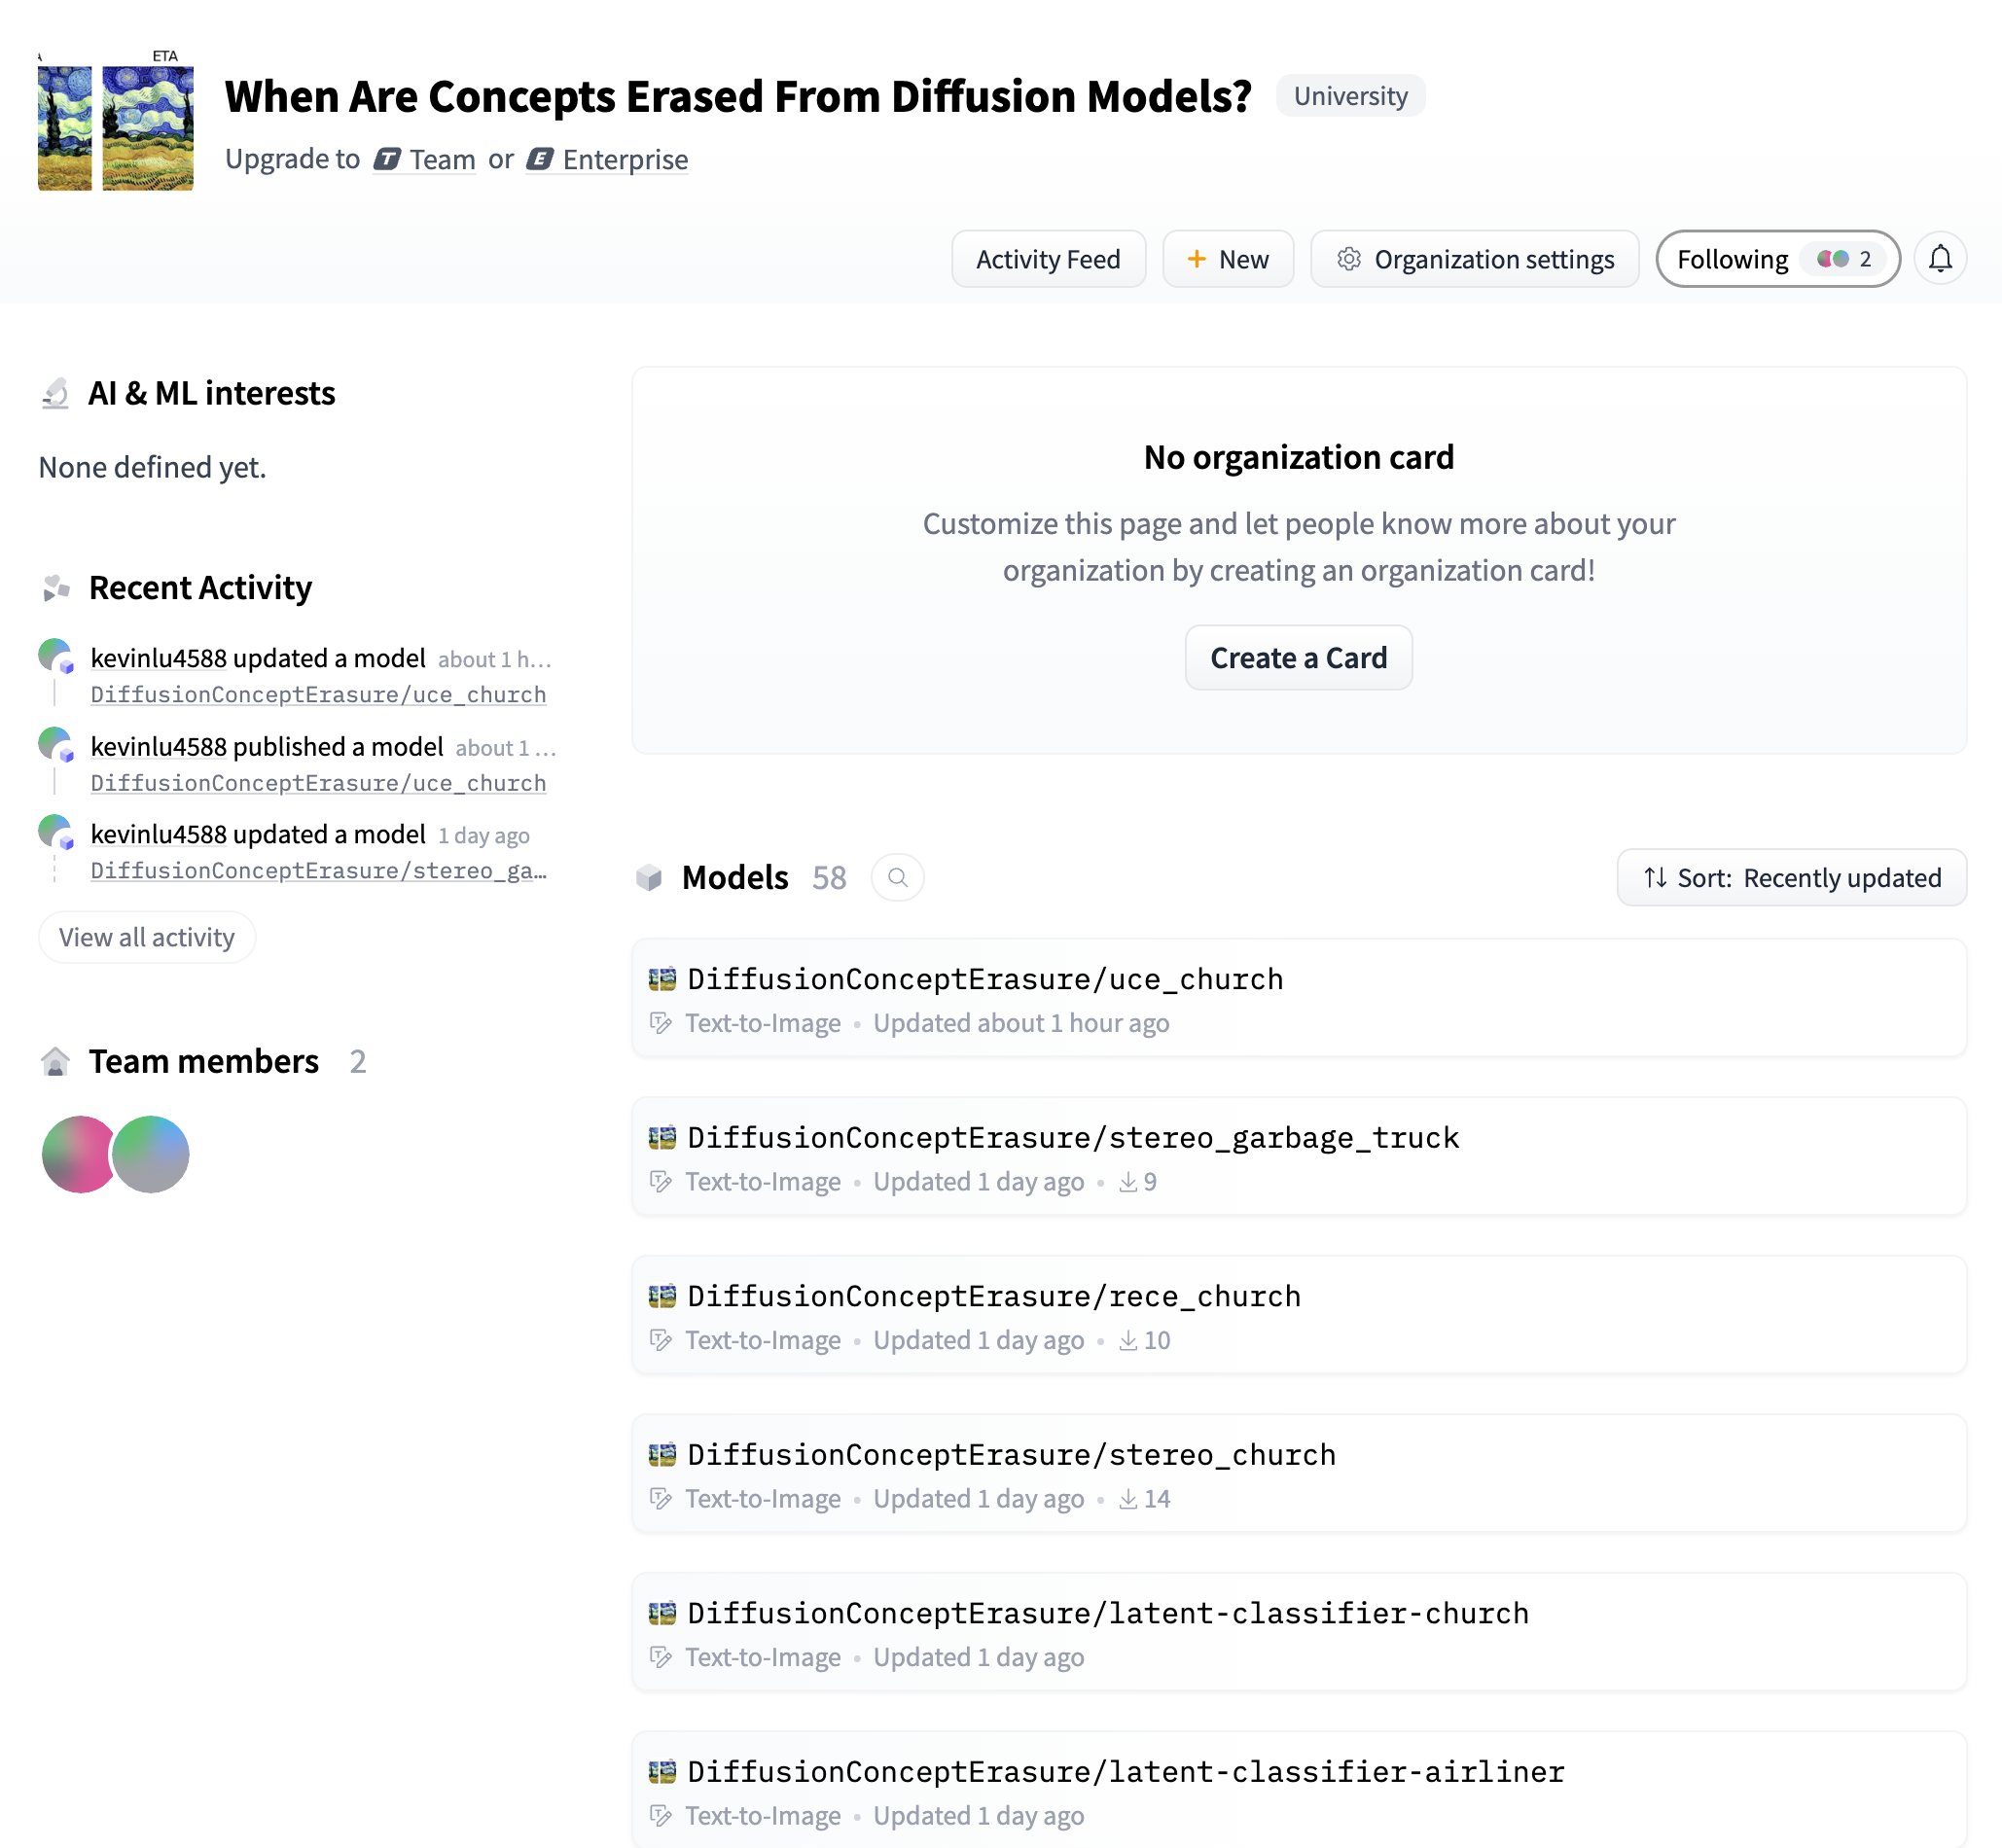Click the first team member avatar
This screenshot has width=2002, height=1848.
click(x=77, y=1154)
